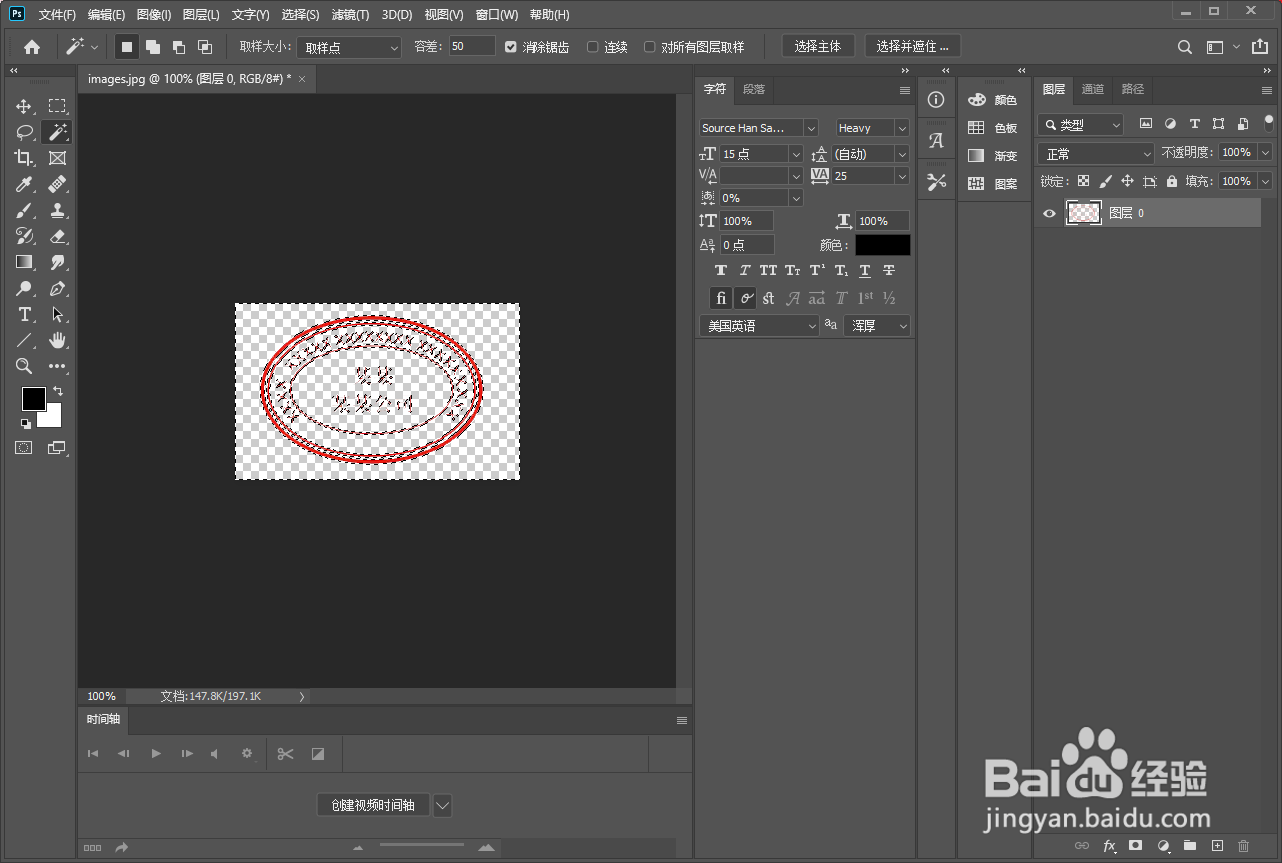The image size is (1282, 863).
Task: Toggle lock all padlock icon
Action: pos(1171,181)
